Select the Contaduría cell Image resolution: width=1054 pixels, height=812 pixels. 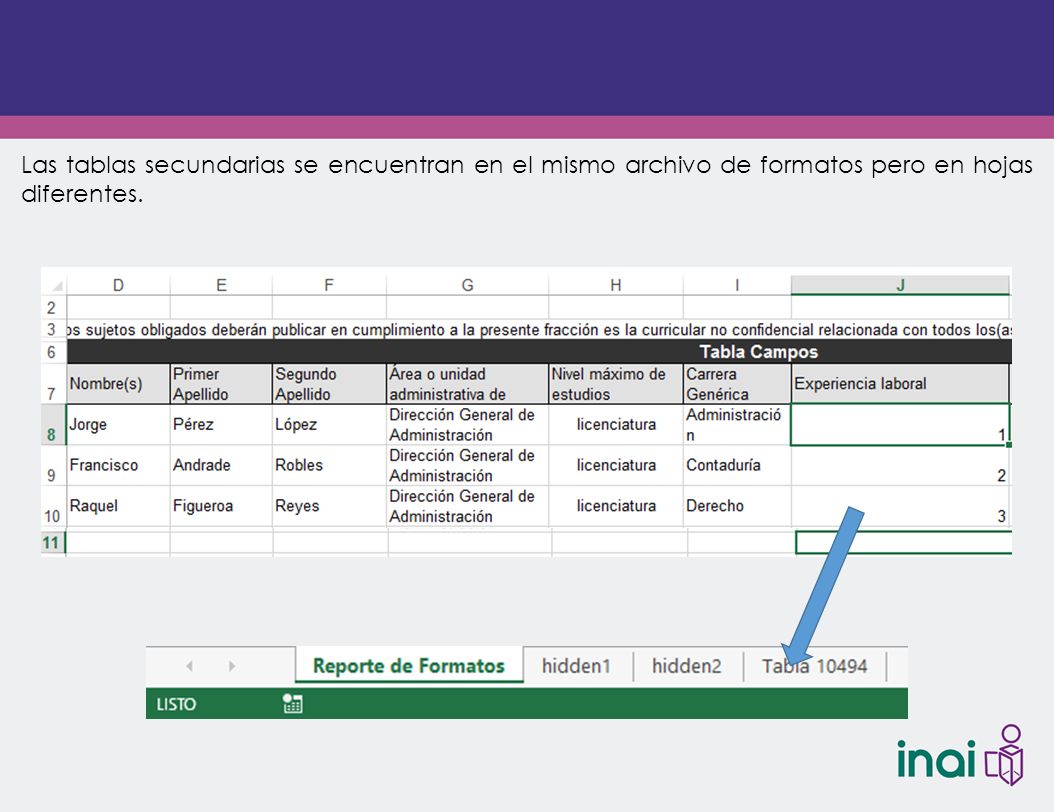pos(737,465)
